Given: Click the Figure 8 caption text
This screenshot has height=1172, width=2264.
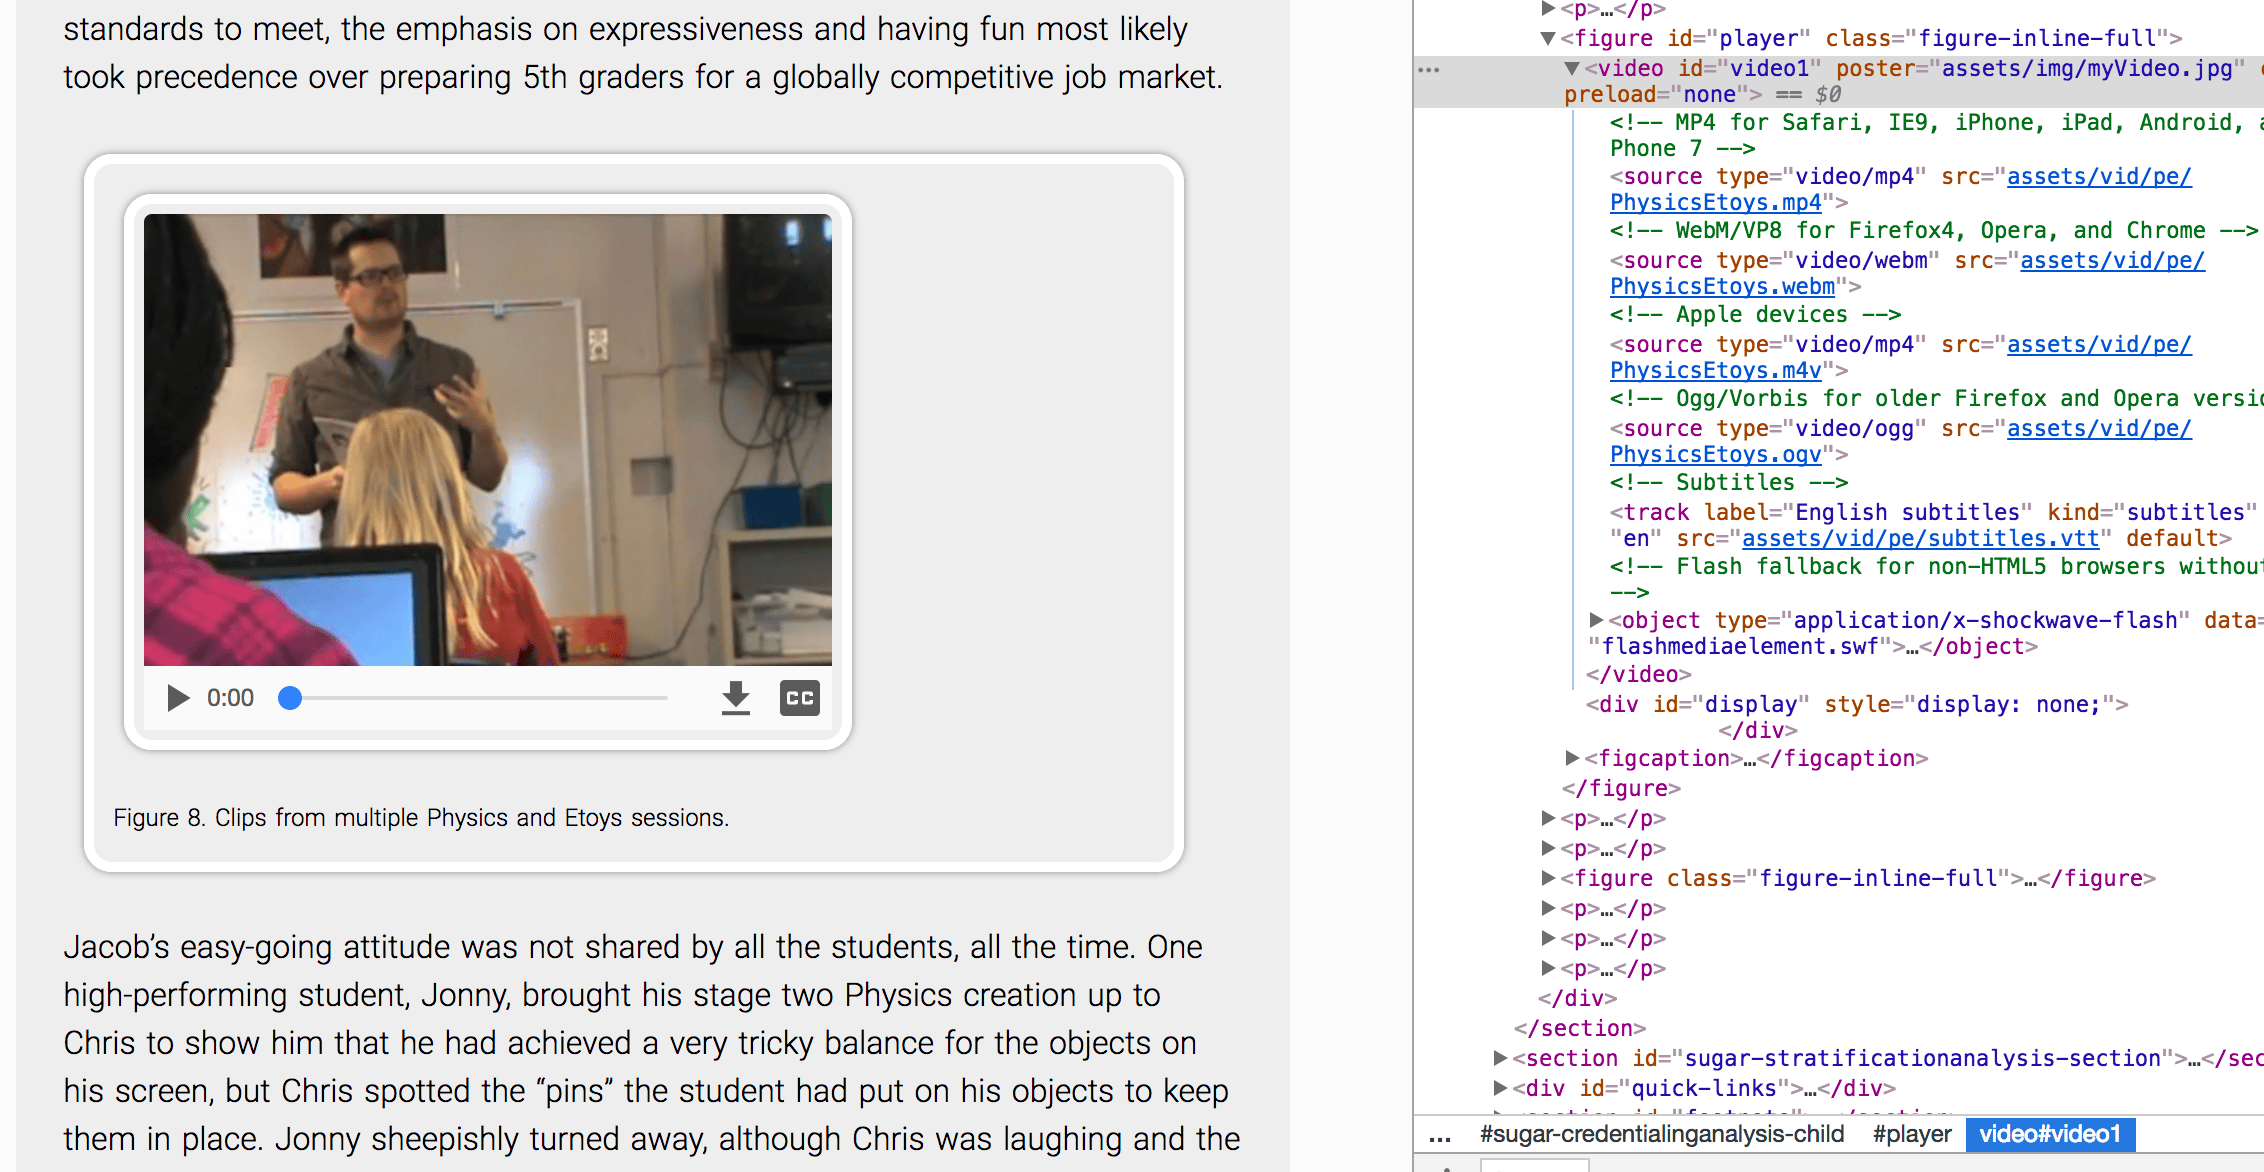Looking at the screenshot, I should click(x=421, y=818).
